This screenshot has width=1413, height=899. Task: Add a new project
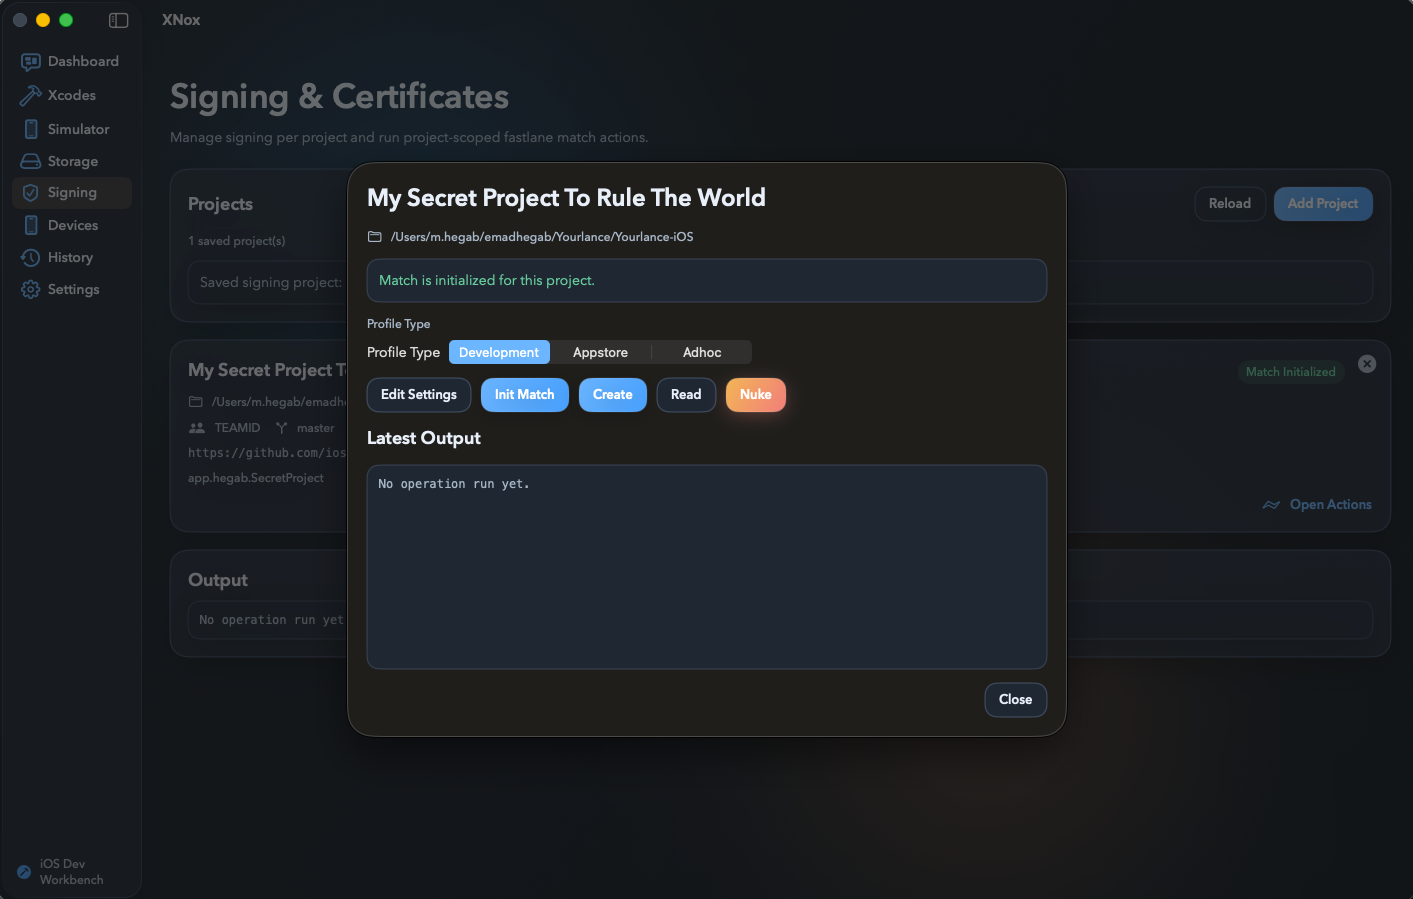1322,203
